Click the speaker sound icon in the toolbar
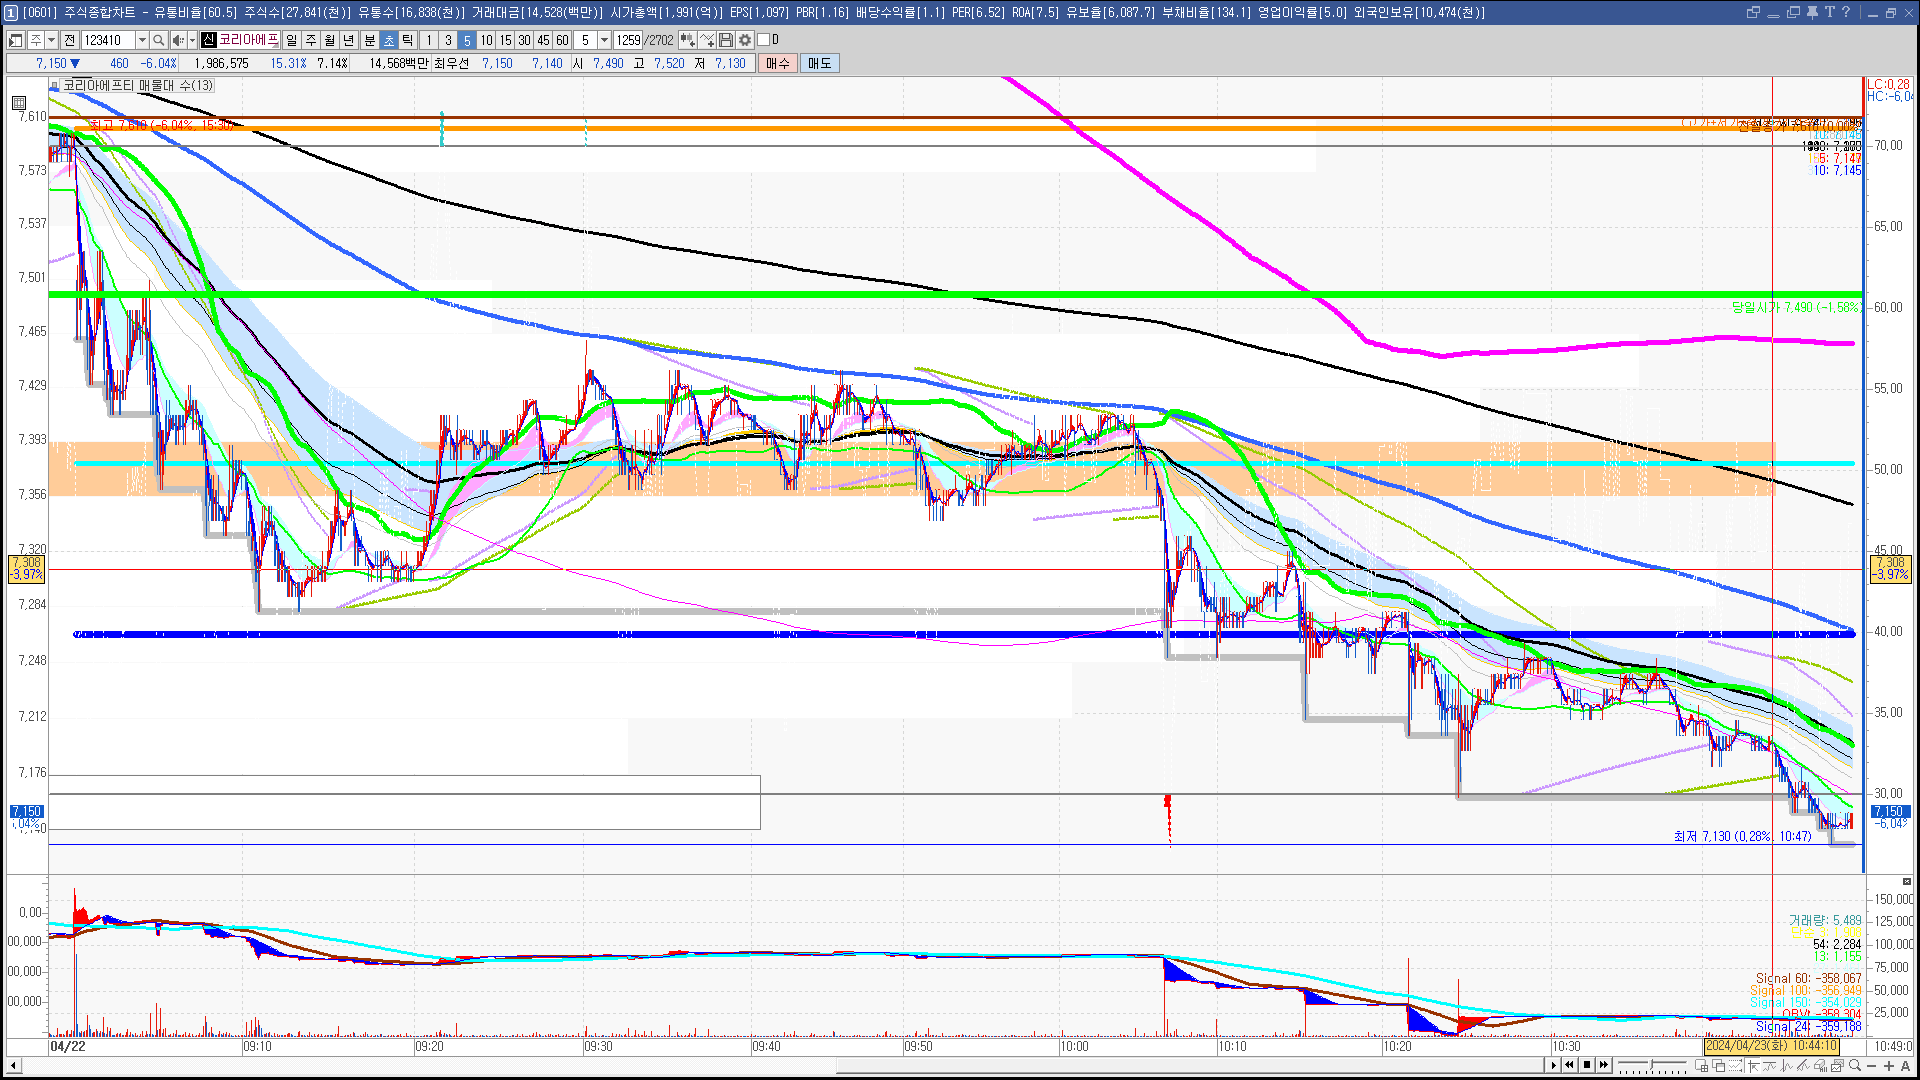 click(x=177, y=40)
